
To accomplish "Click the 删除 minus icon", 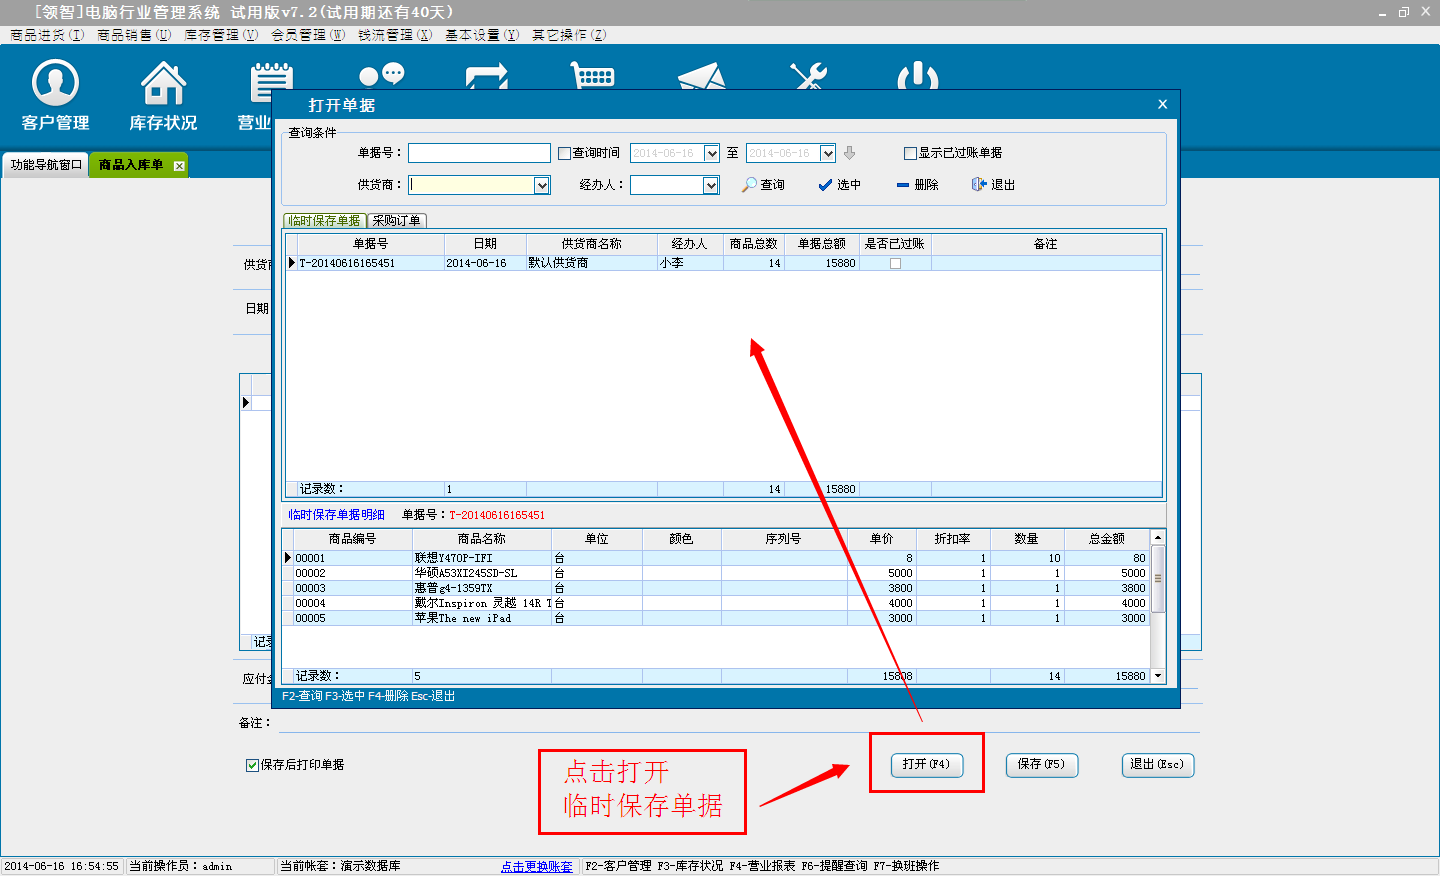I will click(903, 185).
